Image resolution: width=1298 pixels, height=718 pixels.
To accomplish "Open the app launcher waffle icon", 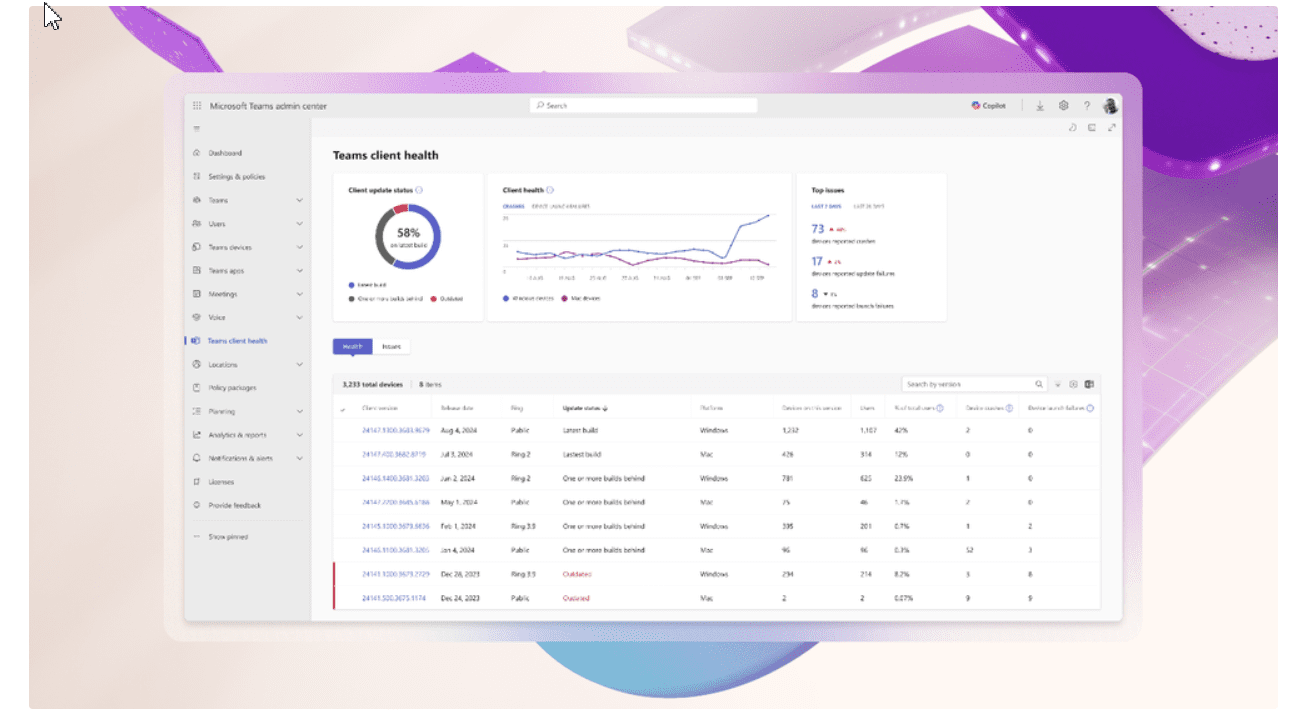I will [x=197, y=106].
